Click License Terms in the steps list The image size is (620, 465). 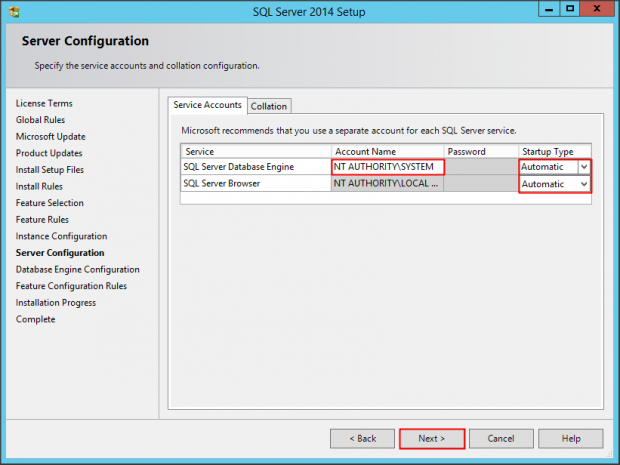point(44,103)
